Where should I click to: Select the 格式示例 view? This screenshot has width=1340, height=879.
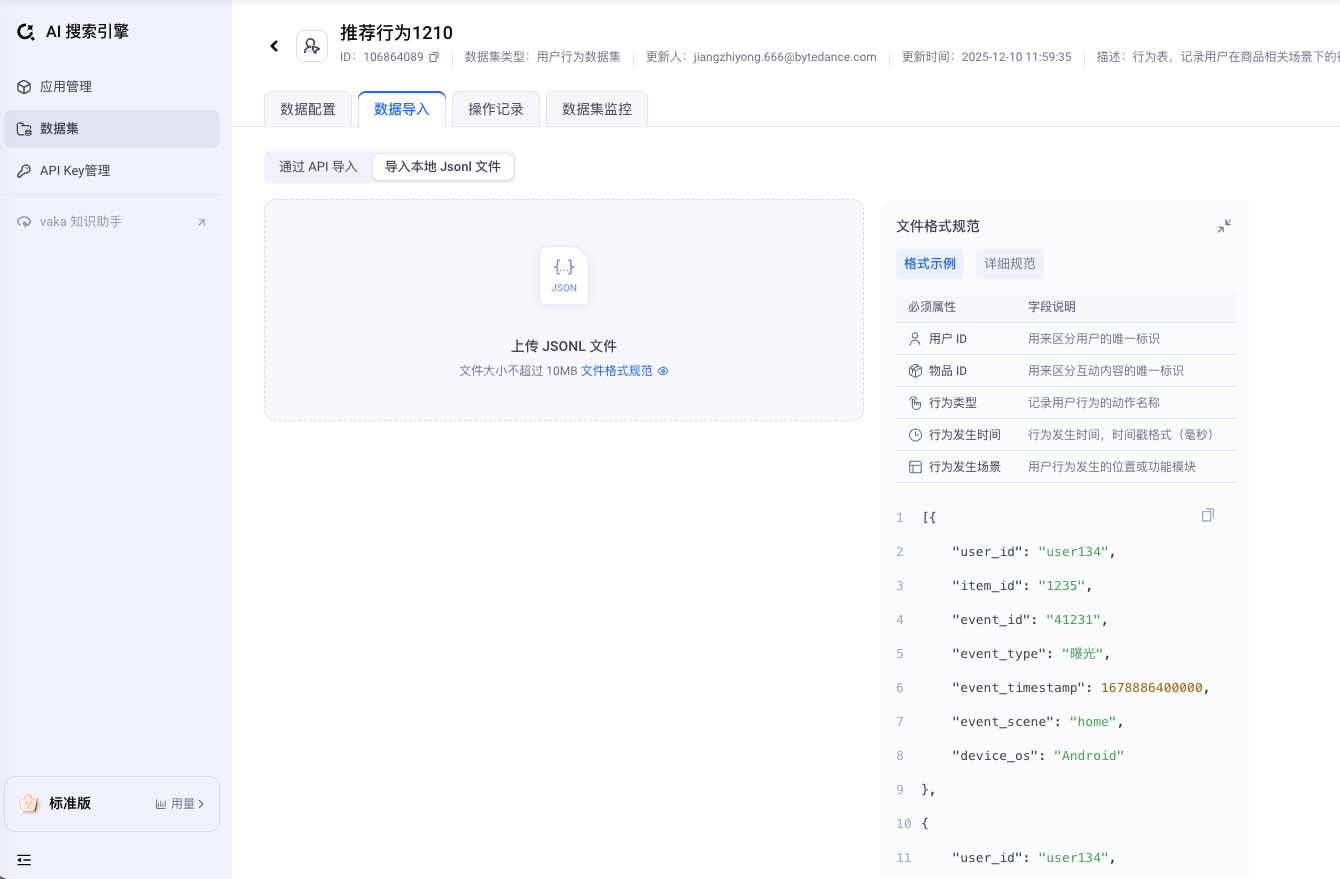coord(930,264)
